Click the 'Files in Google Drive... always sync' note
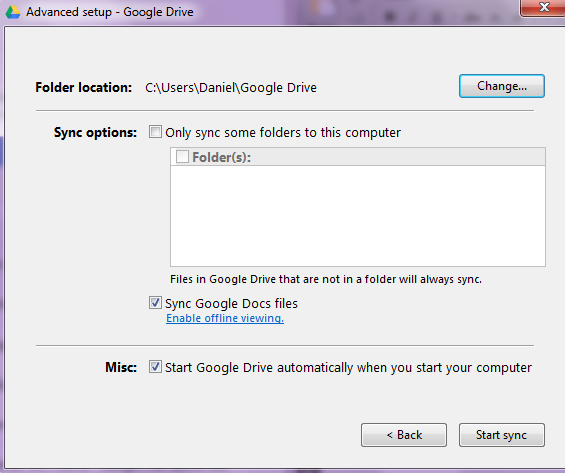Image resolution: width=565 pixels, height=473 pixels. click(326, 279)
